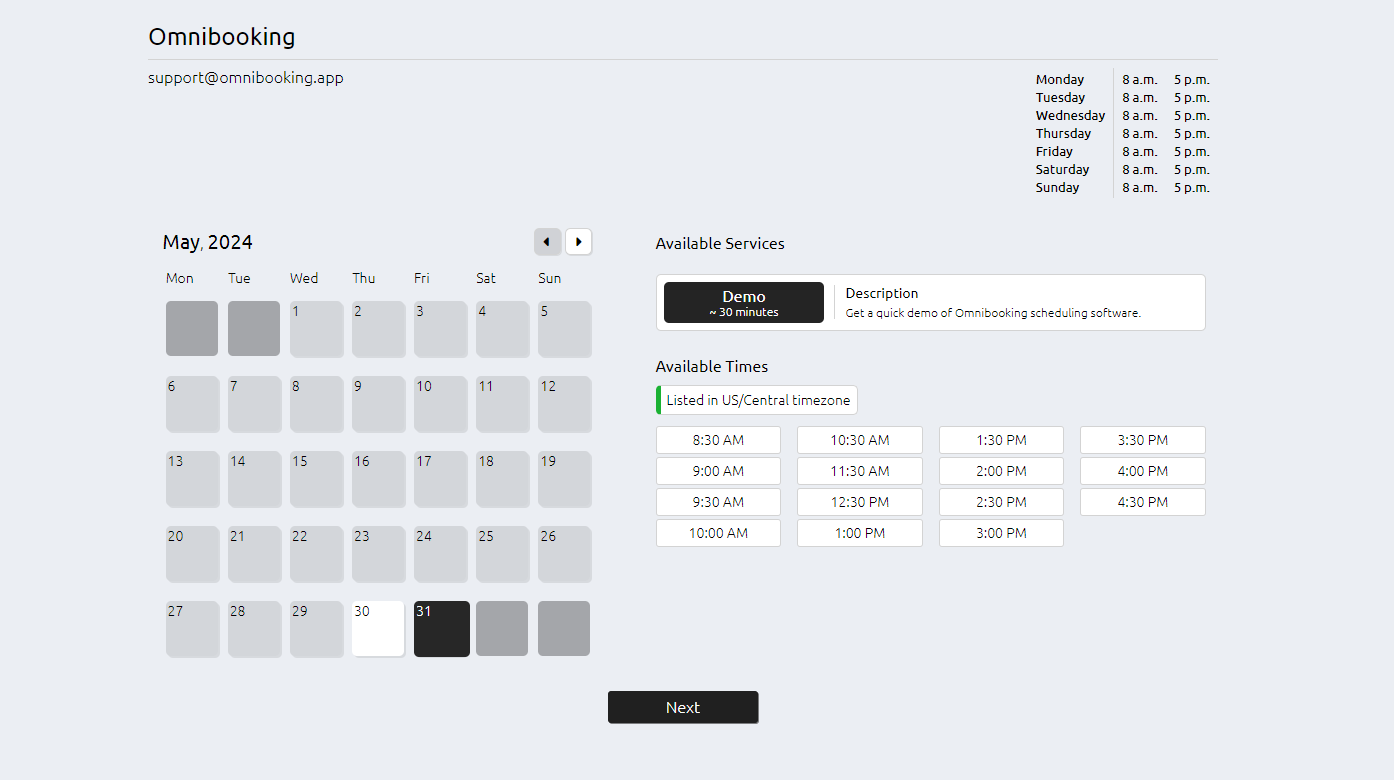Click the Available Services heading
1394x780 pixels.
720,243
